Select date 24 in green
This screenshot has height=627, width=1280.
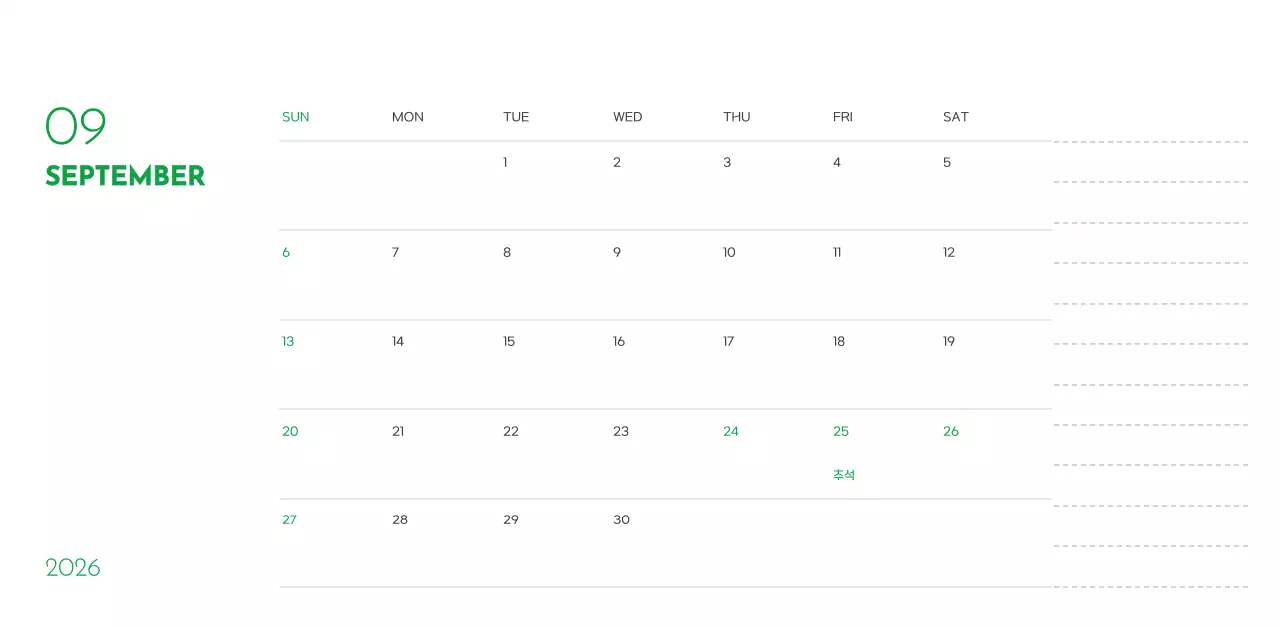[731, 431]
